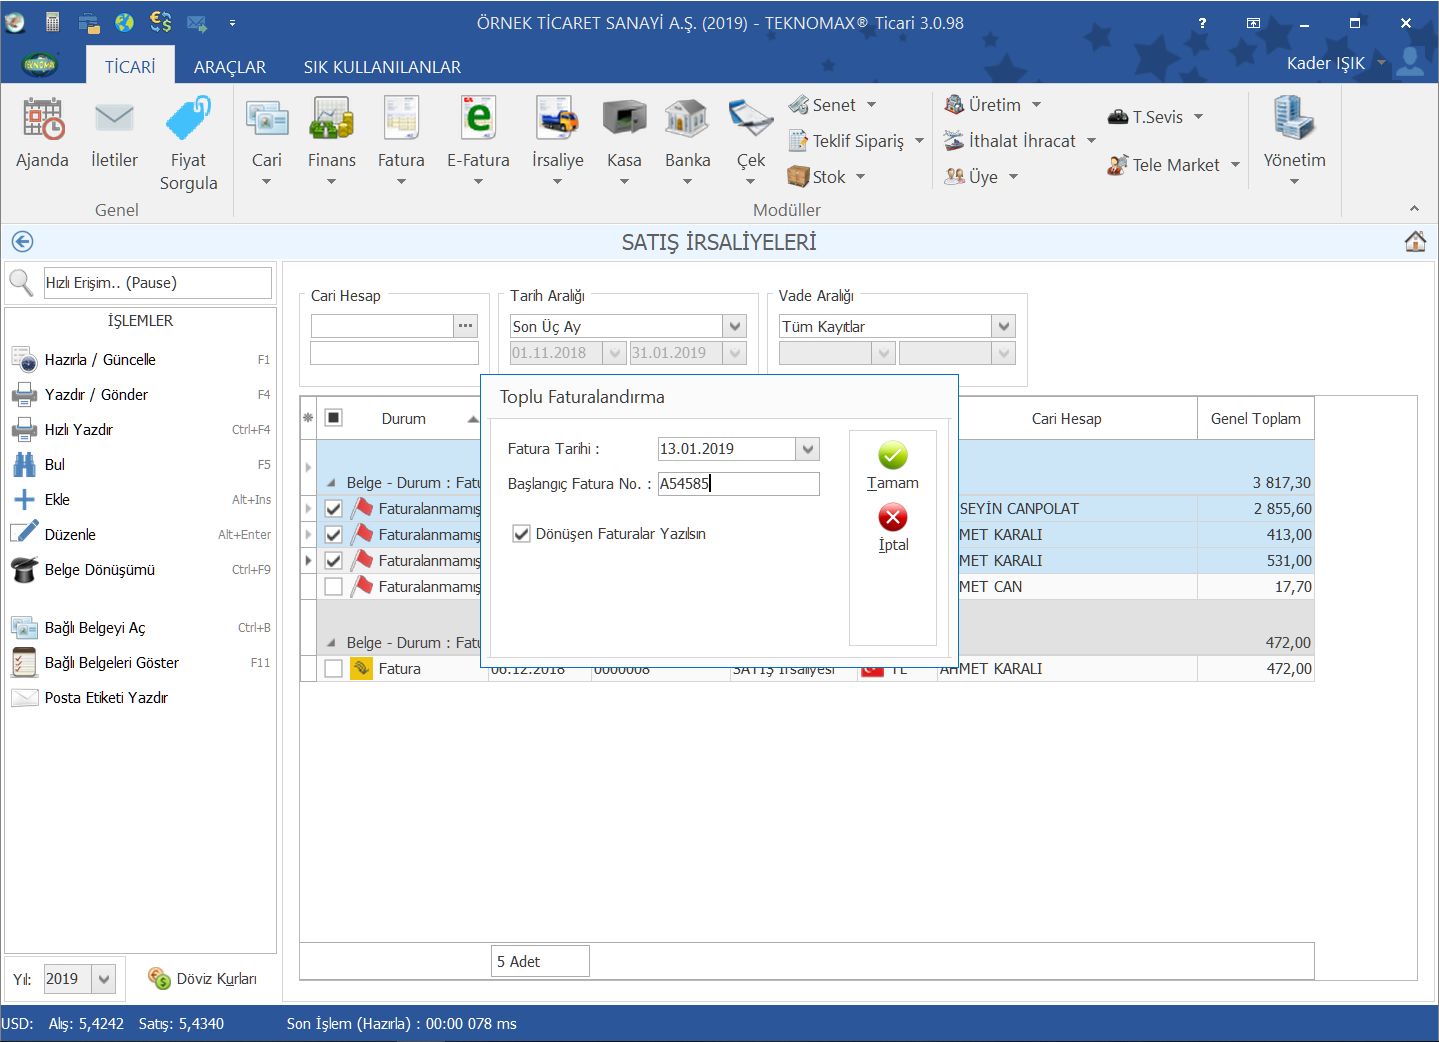The height and width of the screenshot is (1042, 1439).
Task: Click the Fiyat Sorgula price tag icon
Action: click(x=188, y=120)
